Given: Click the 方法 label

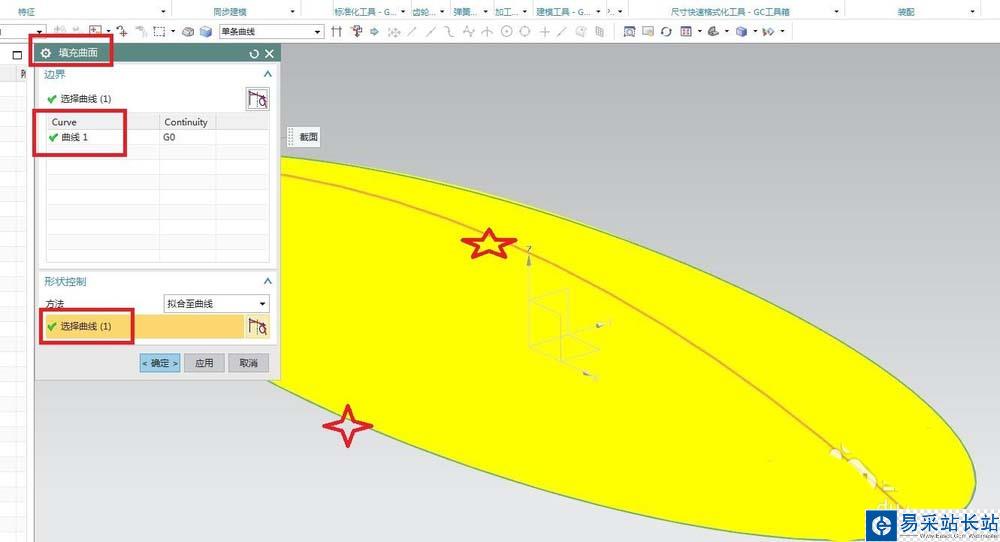Looking at the screenshot, I should pyautogui.click(x=55, y=304).
